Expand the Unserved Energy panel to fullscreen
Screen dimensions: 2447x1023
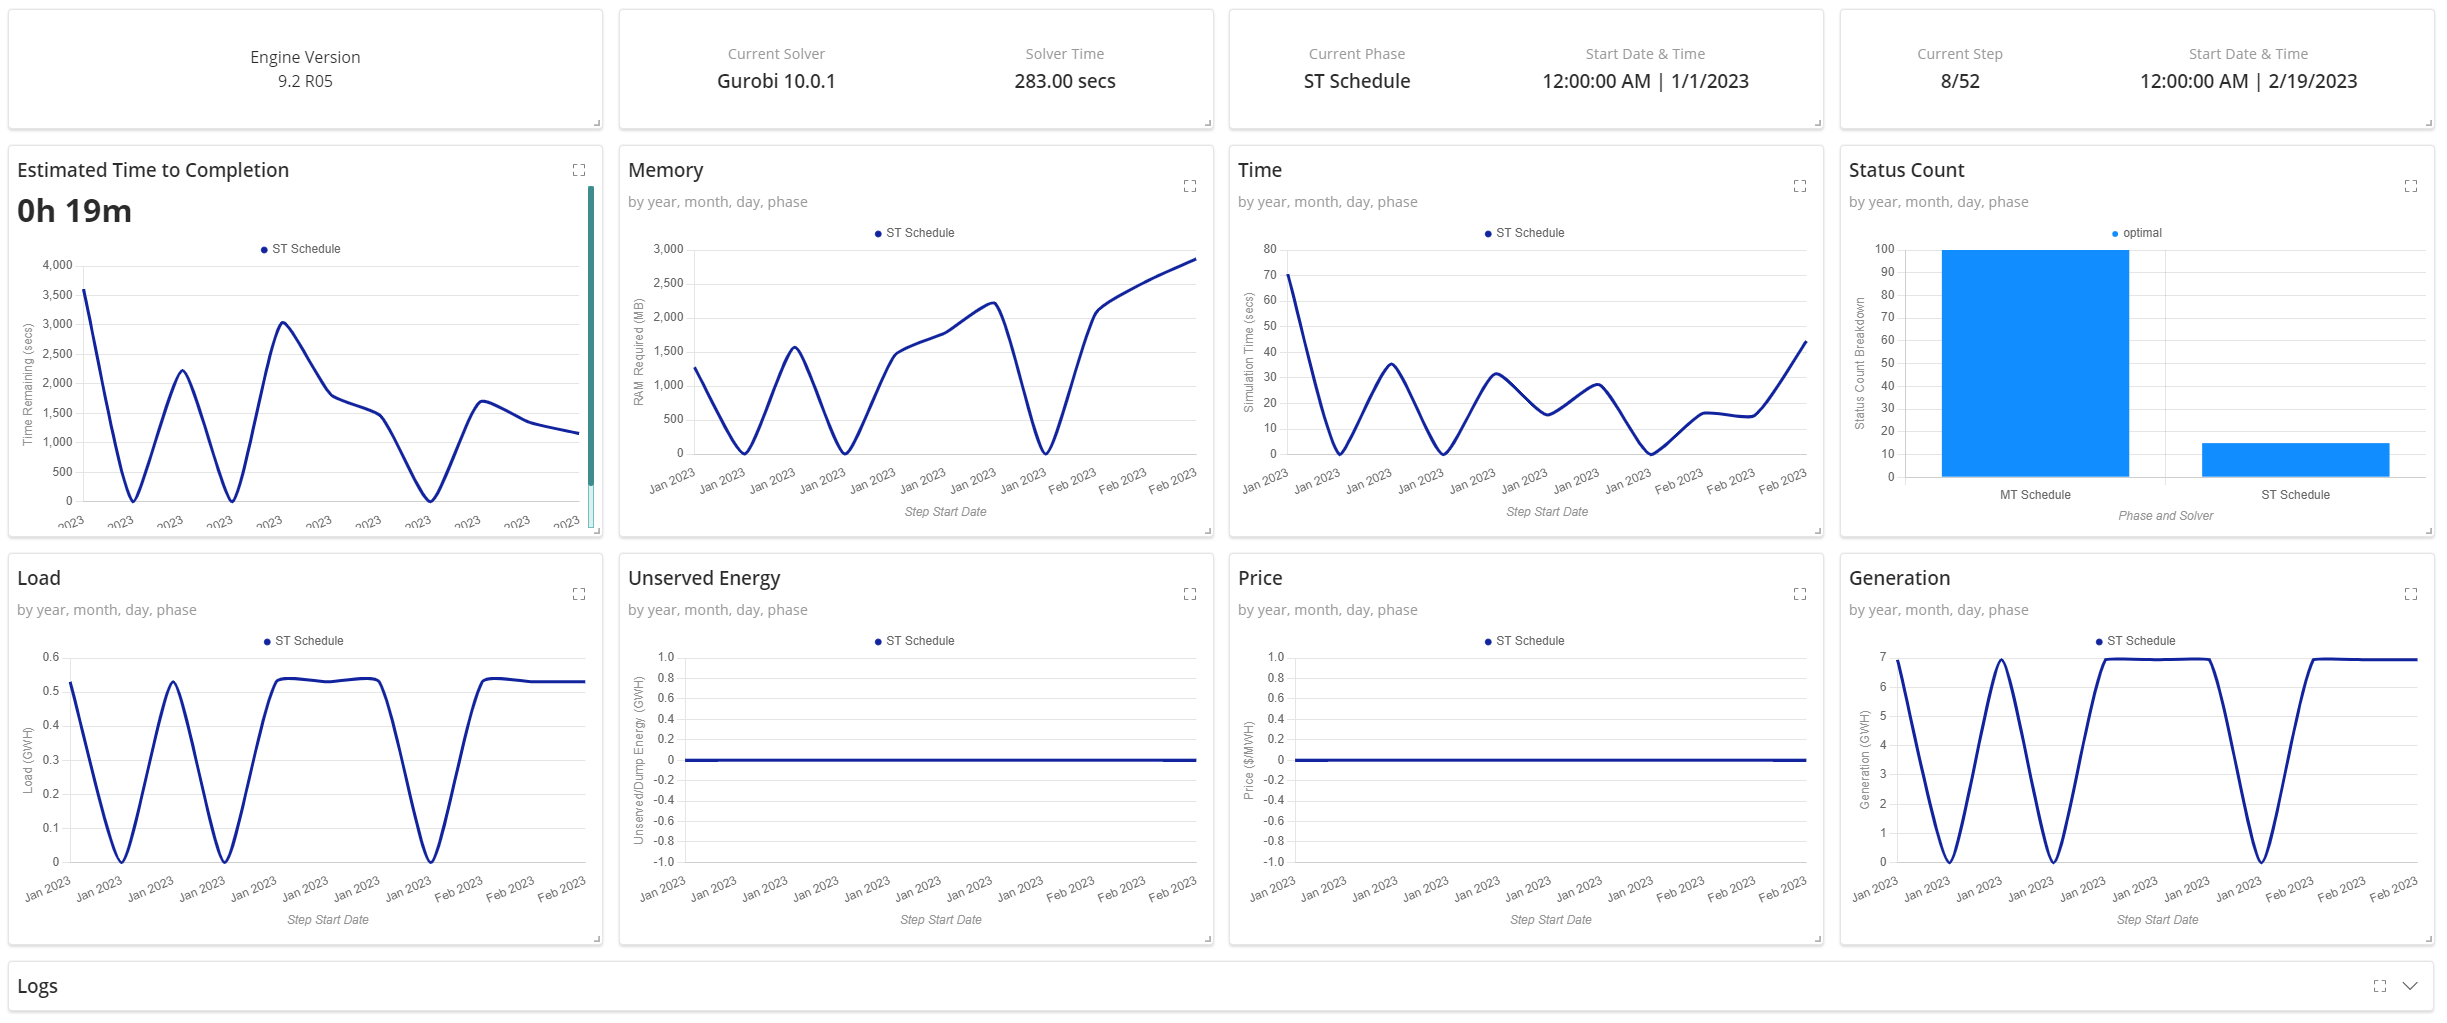[x=1189, y=593]
